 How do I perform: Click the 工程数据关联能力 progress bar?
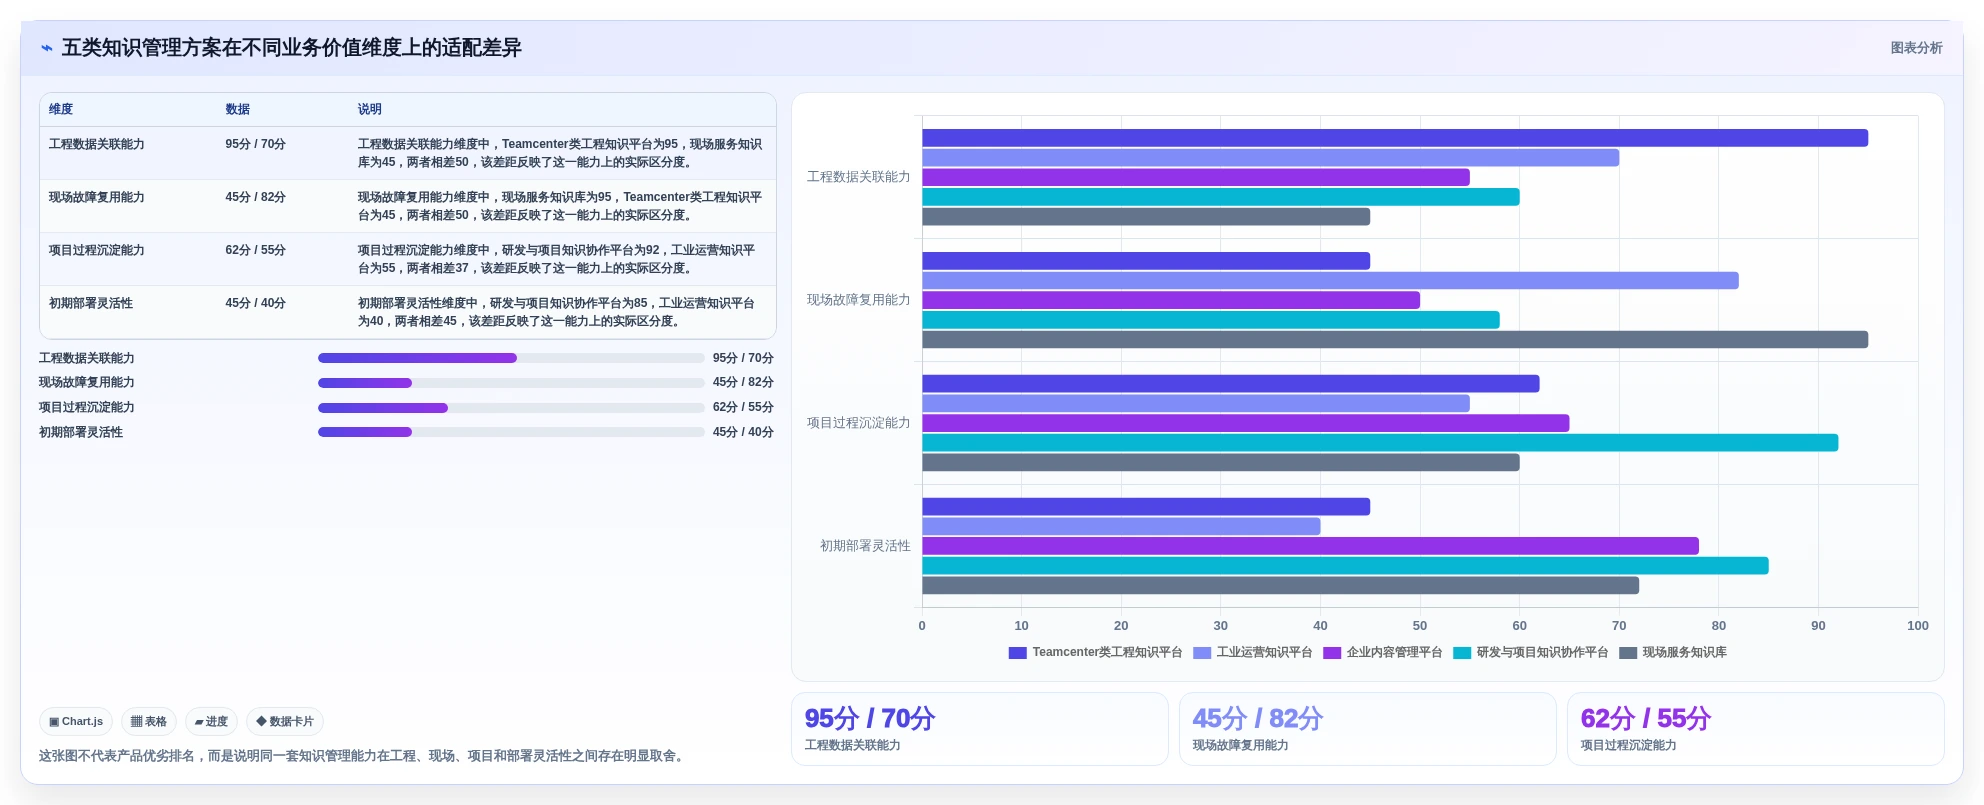click(x=511, y=358)
